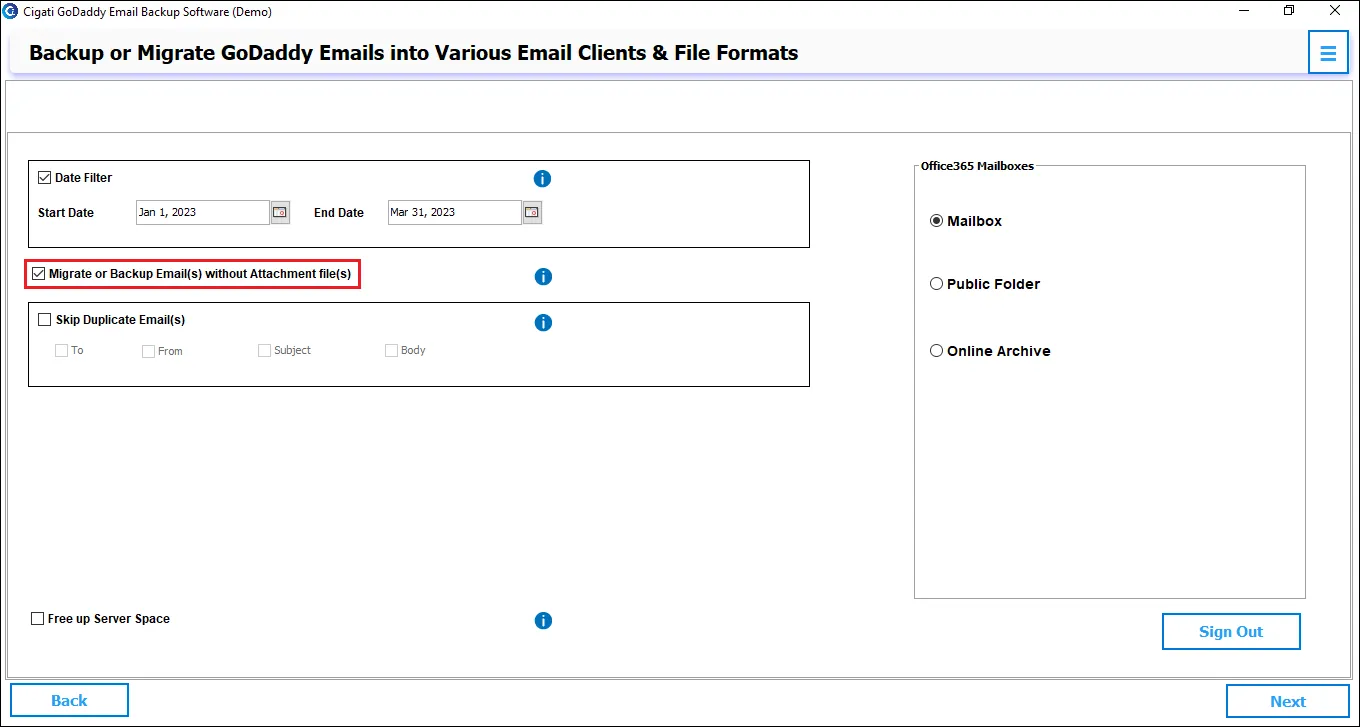The image size is (1360, 727).
Task: Show info for Date Filter option
Action: (x=543, y=179)
